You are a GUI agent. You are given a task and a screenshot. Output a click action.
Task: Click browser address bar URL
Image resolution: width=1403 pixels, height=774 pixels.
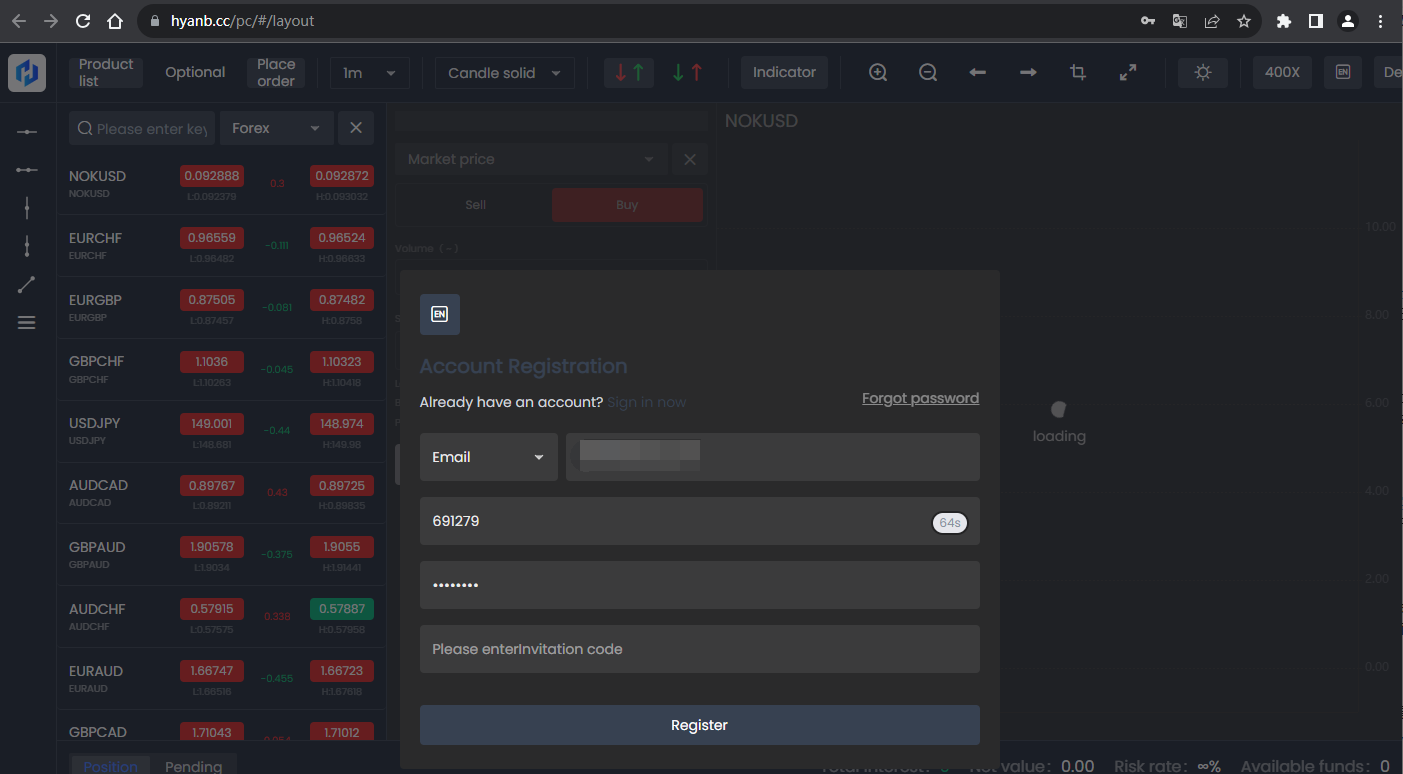pyautogui.click(x=242, y=20)
